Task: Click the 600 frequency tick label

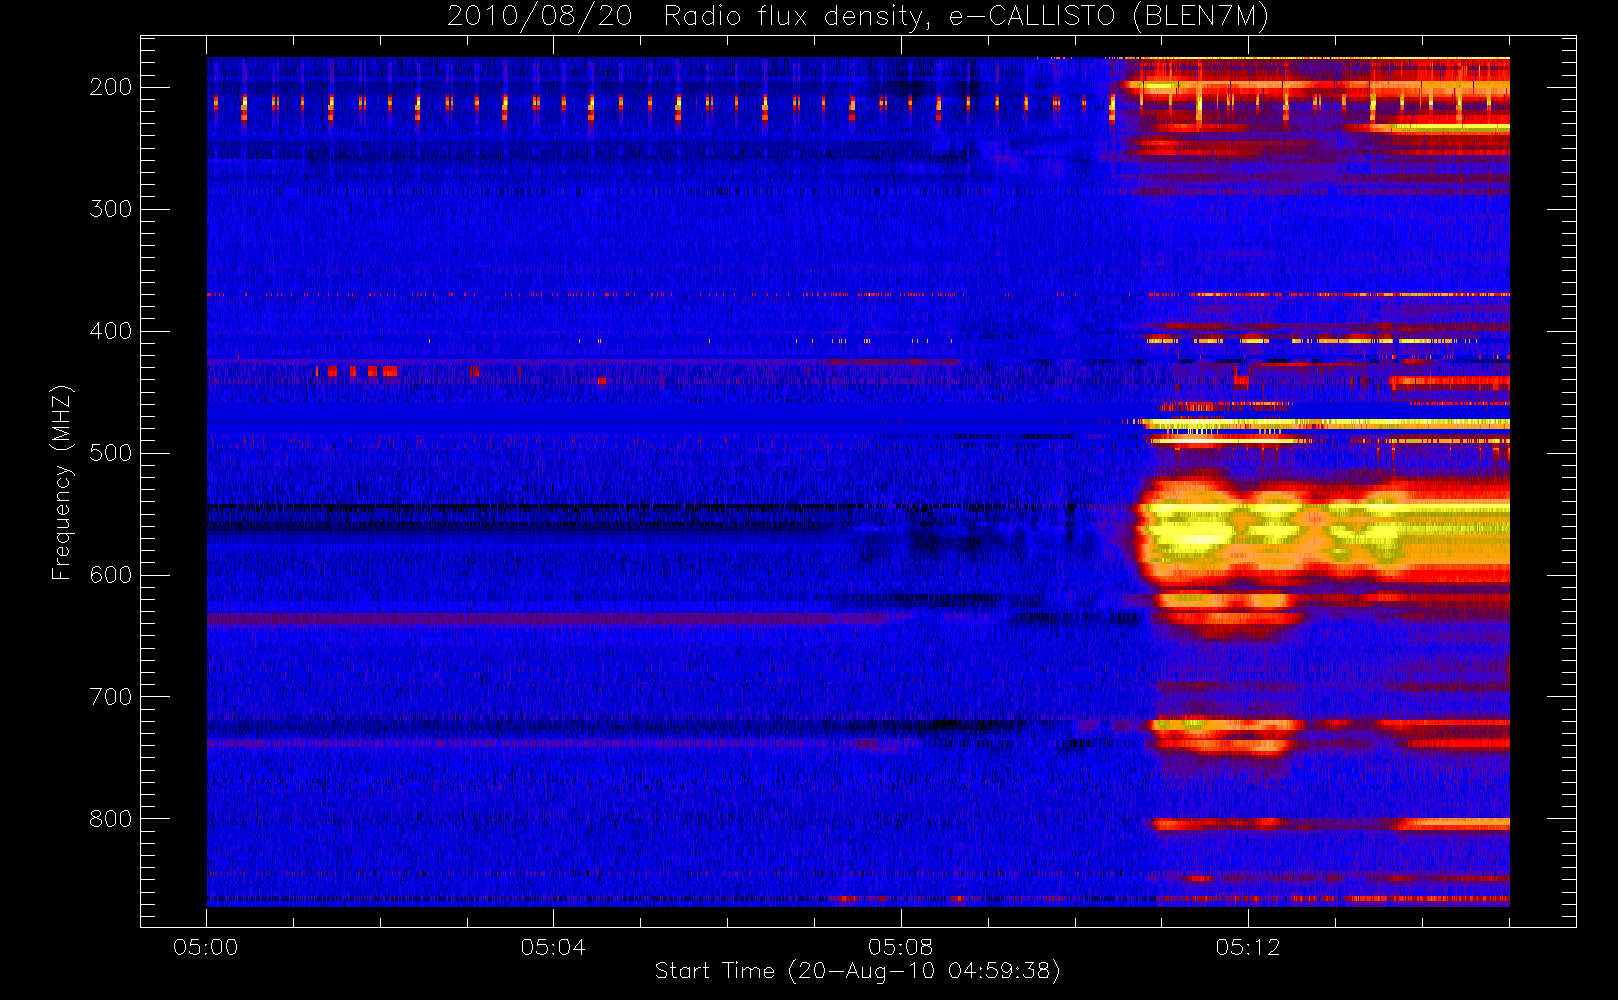Action: pyautogui.click(x=111, y=575)
